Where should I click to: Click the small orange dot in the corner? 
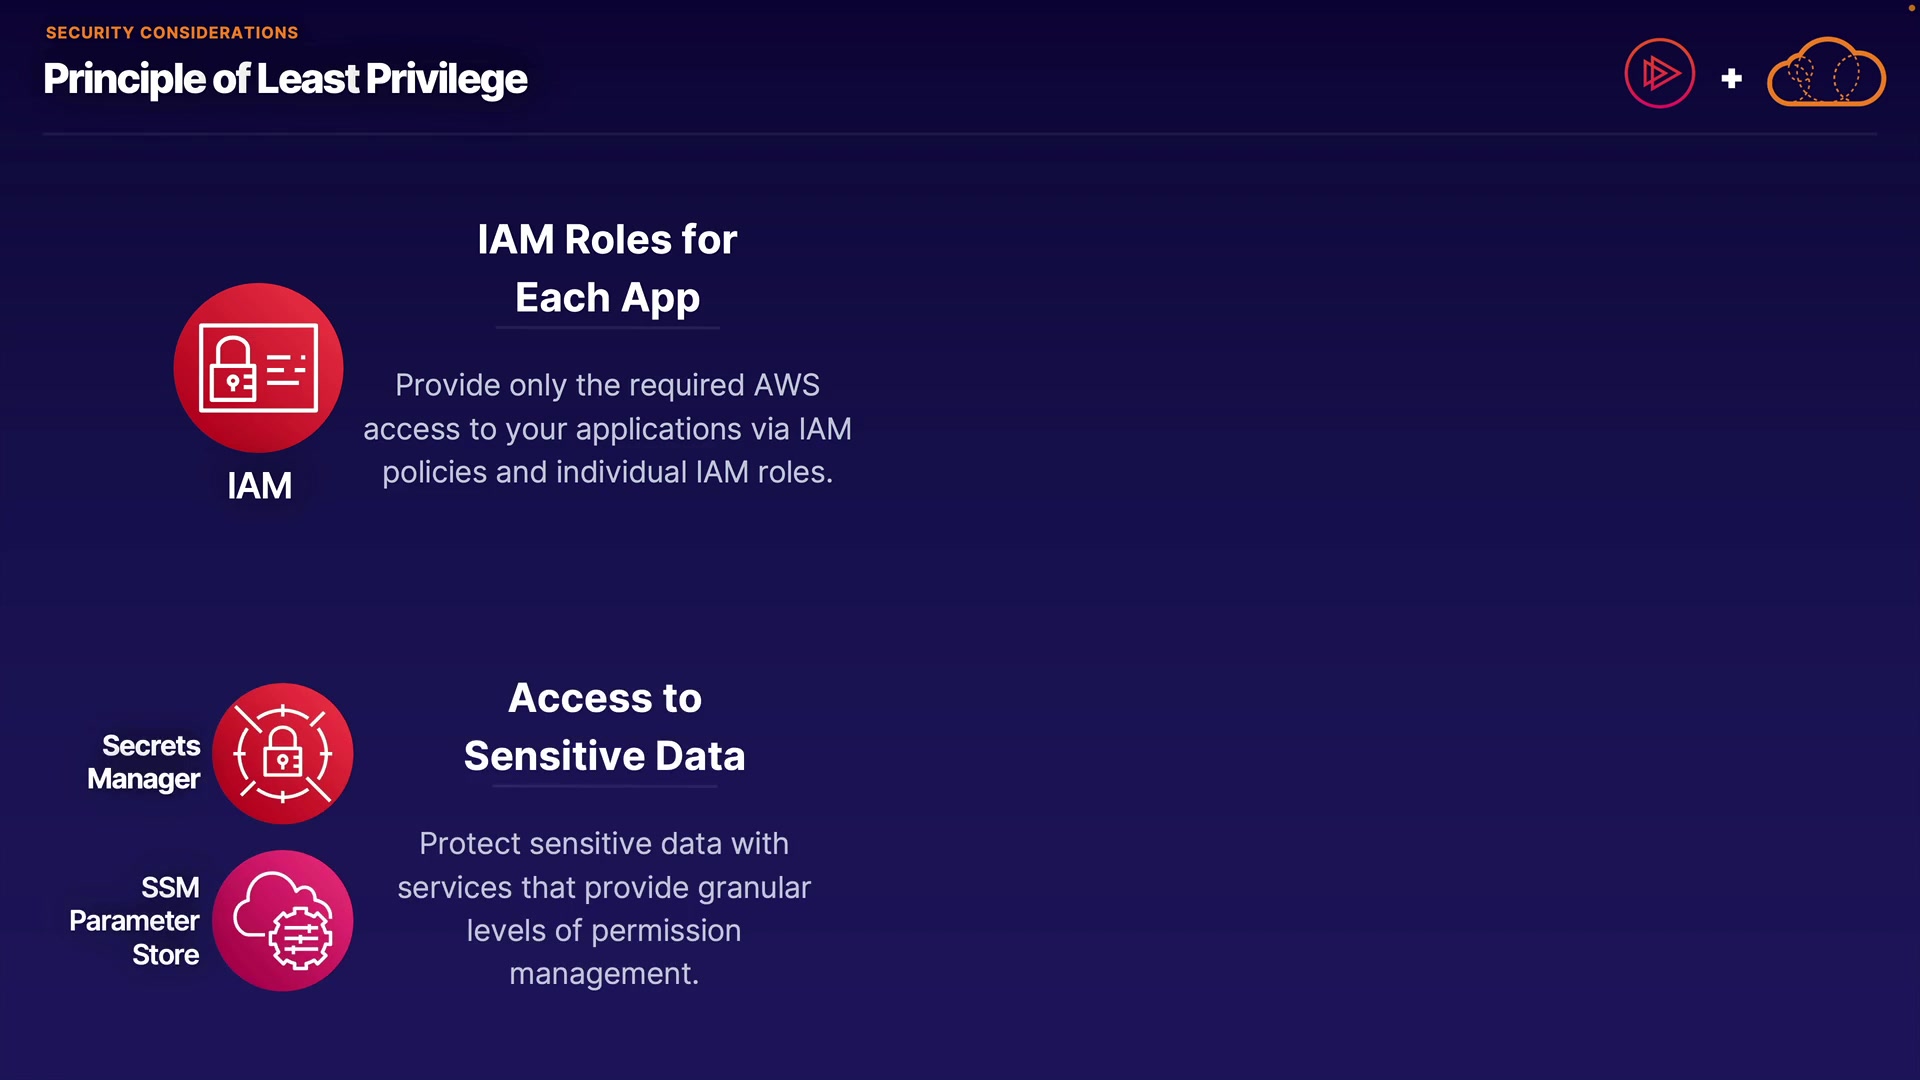point(1911,7)
